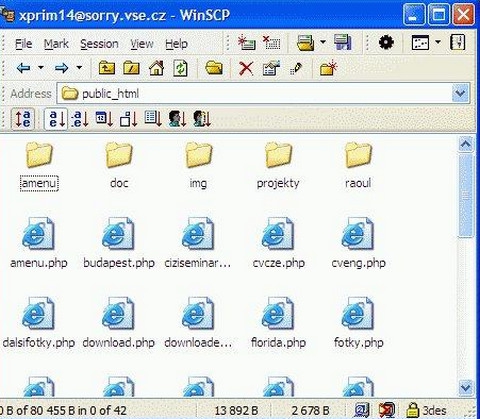Click the Create new folder icon
This screenshot has width=480, height=419.
[x=328, y=68]
